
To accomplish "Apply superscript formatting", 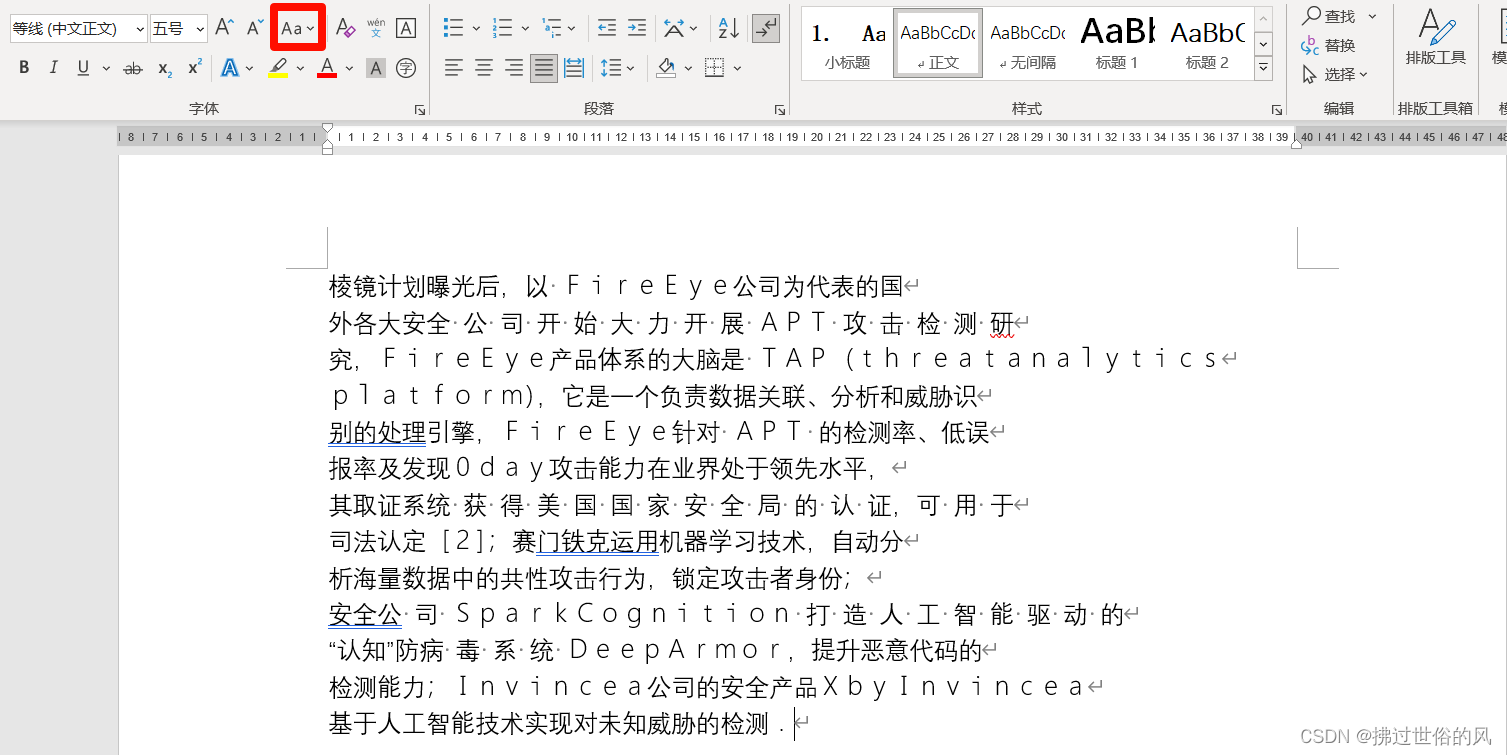I will click(x=195, y=68).
